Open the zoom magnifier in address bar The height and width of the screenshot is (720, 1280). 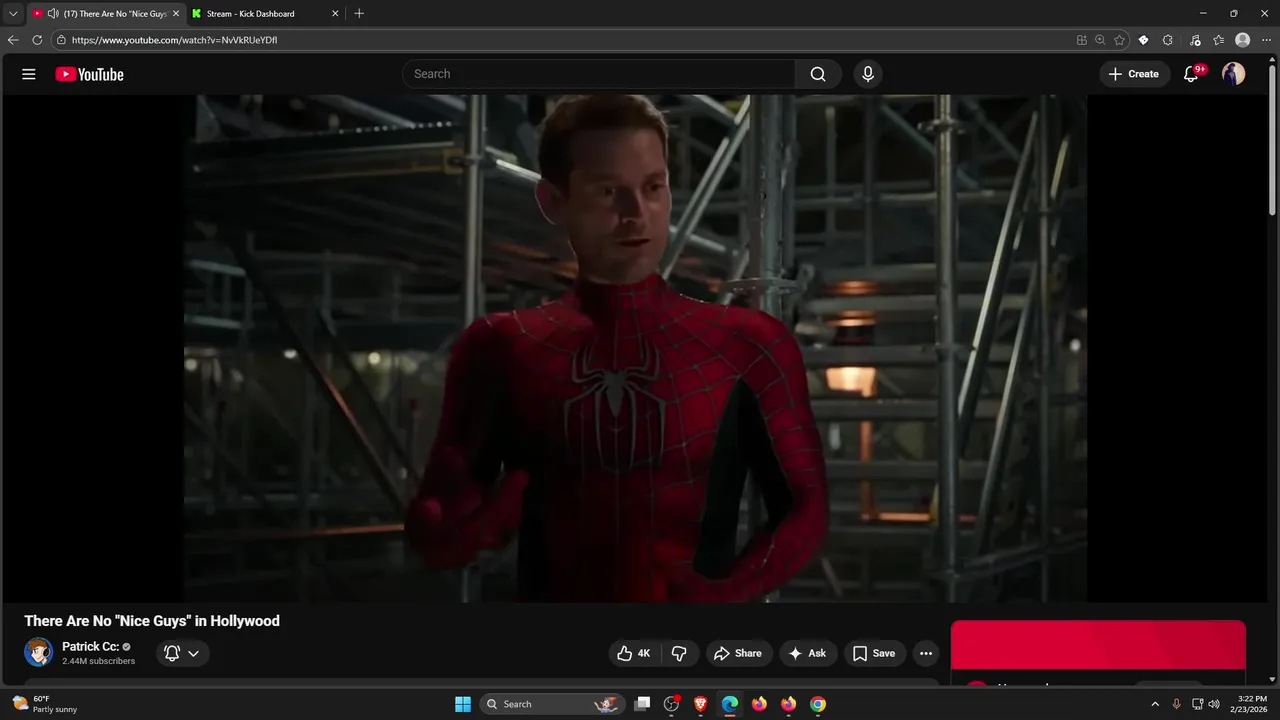[x=1100, y=40]
